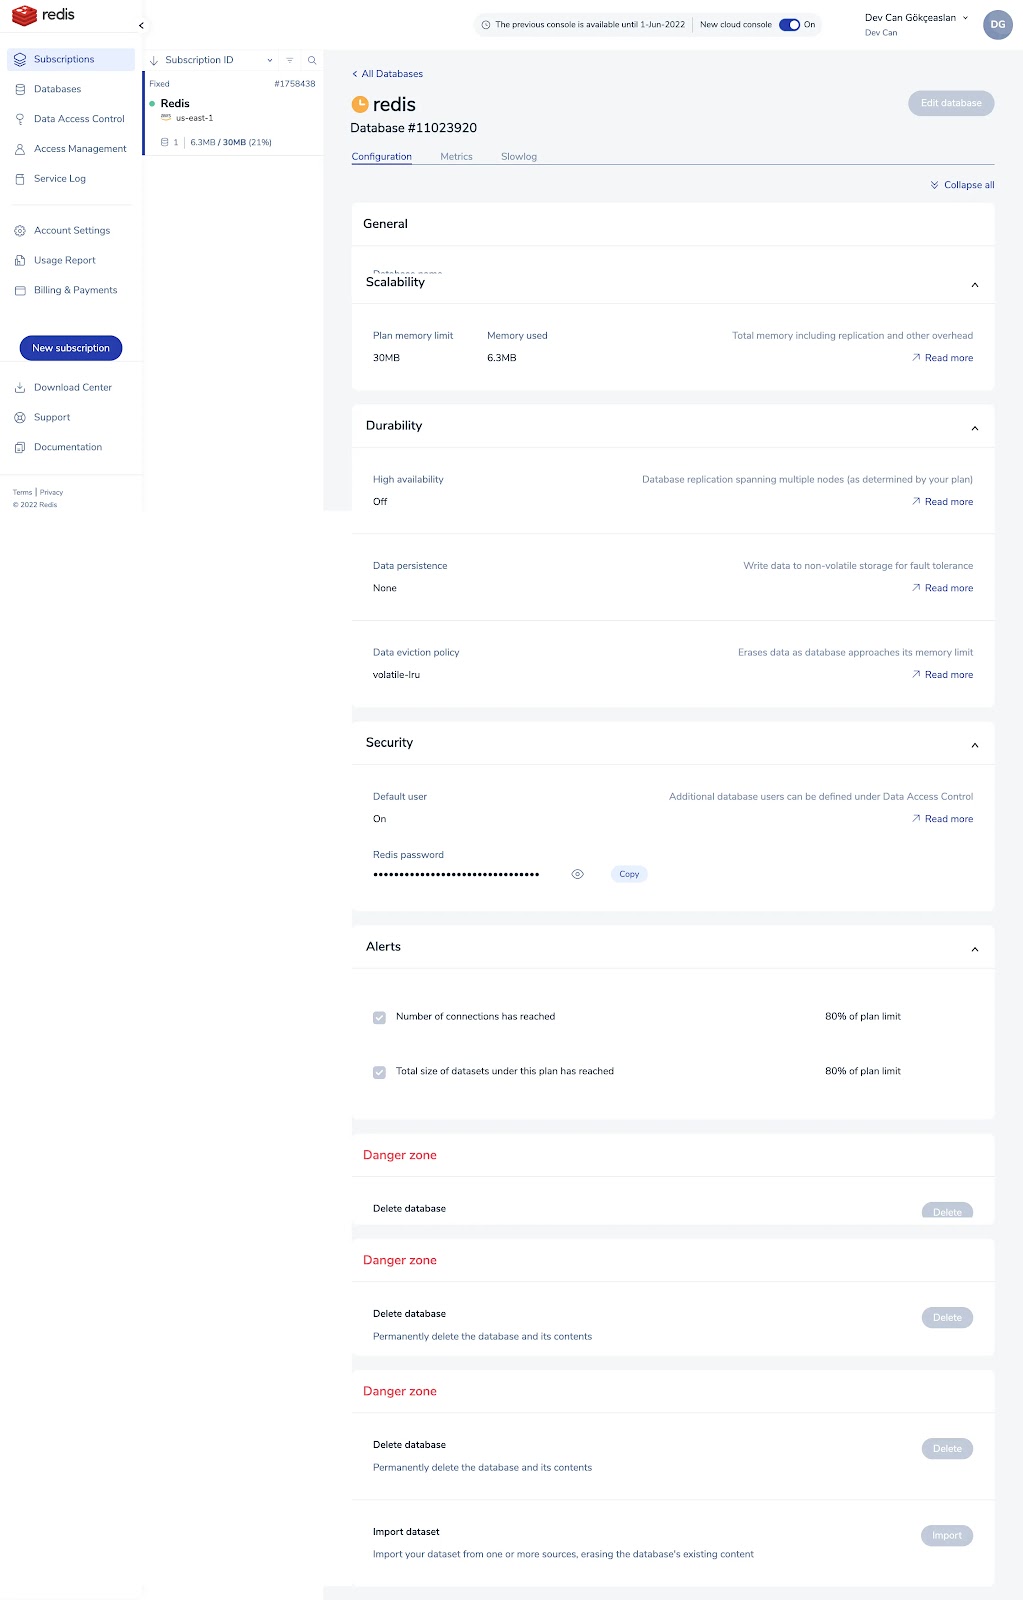Open the Subscription ID sort dropdown
Image resolution: width=1023 pixels, height=1600 pixels.
(x=270, y=60)
